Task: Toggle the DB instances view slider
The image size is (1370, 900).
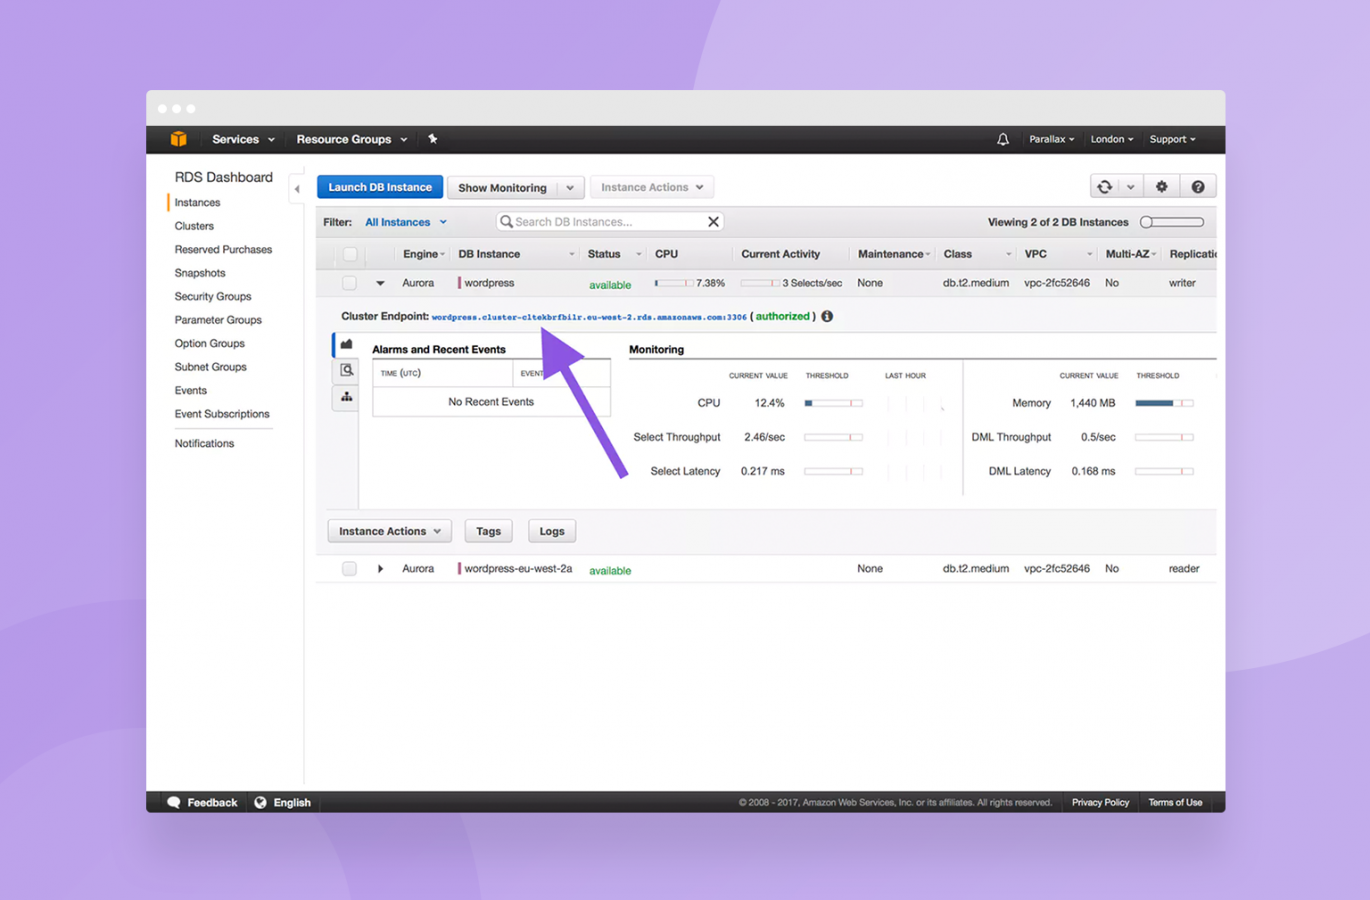Action: (x=1172, y=222)
